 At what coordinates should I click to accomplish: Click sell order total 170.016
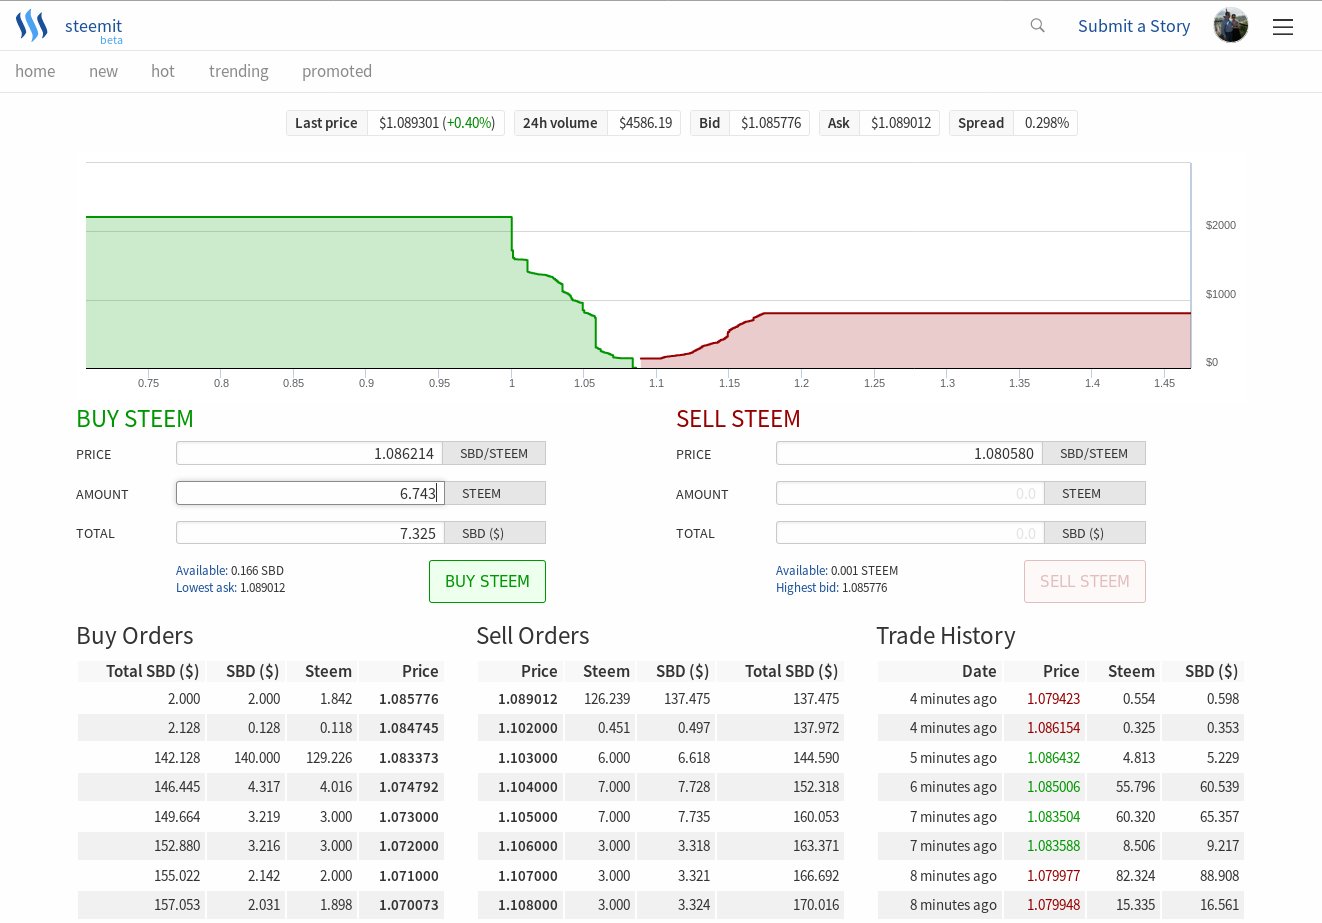[x=816, y=905]
